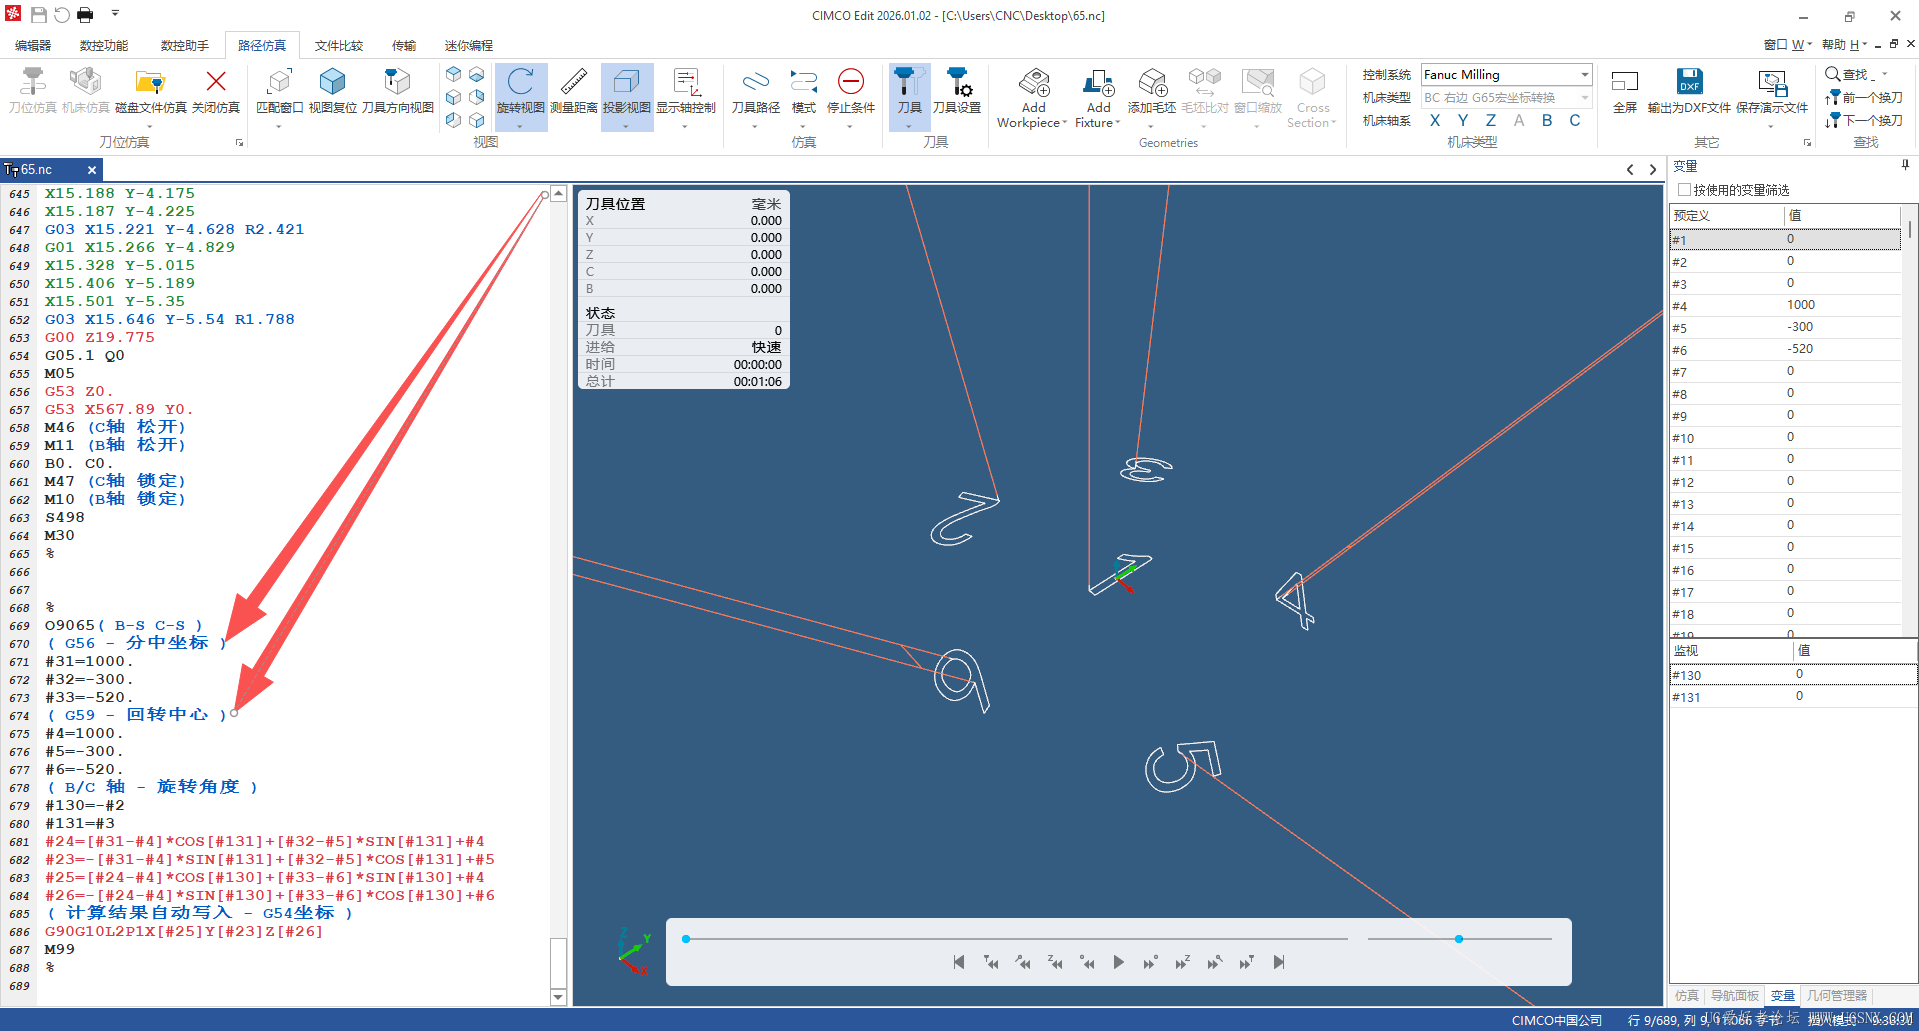Open the 文件比较 ribbon tab
Image resolution: width=1919 pixels, height=1031 pixels.
pyautogui.click(x=339, y=46)
